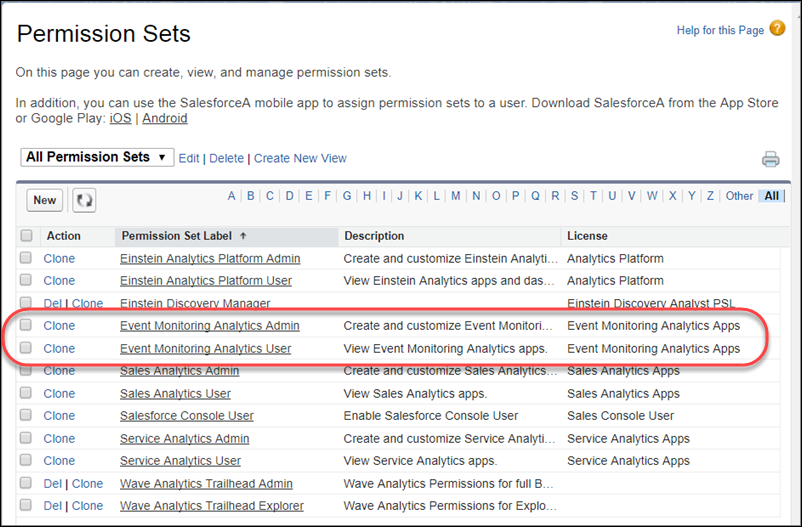Filter list by letter S

click(x=574, y=196)
